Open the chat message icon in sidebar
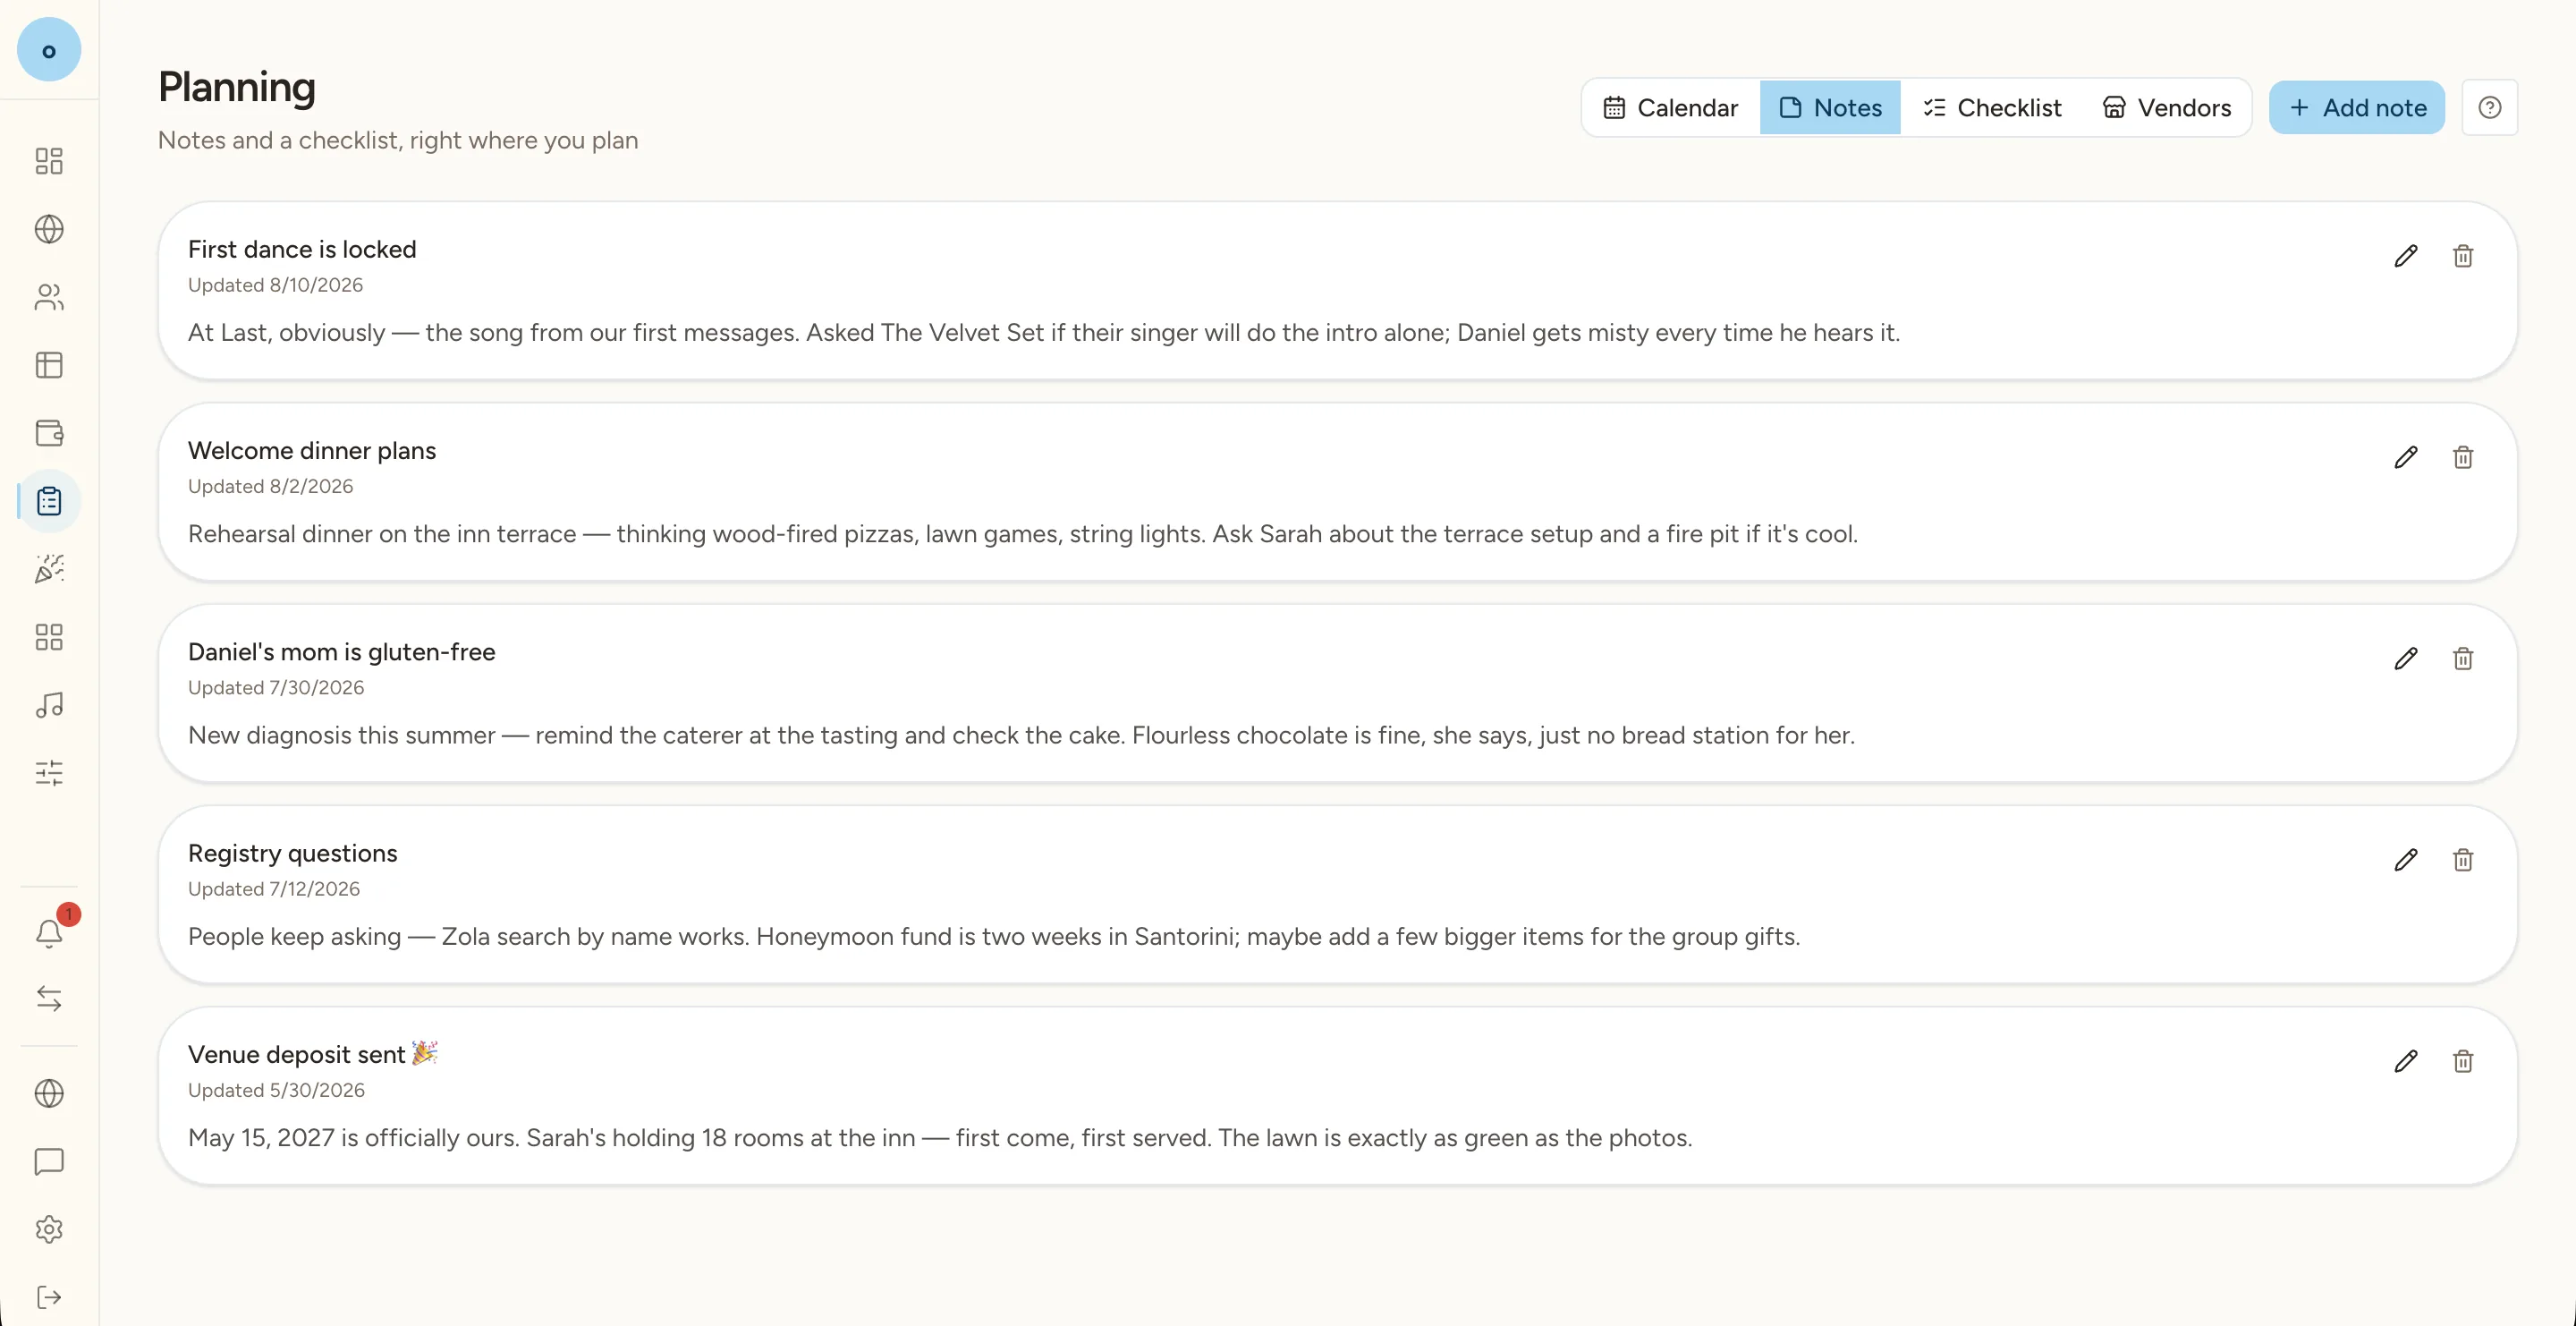 [x=49, y=1161]
